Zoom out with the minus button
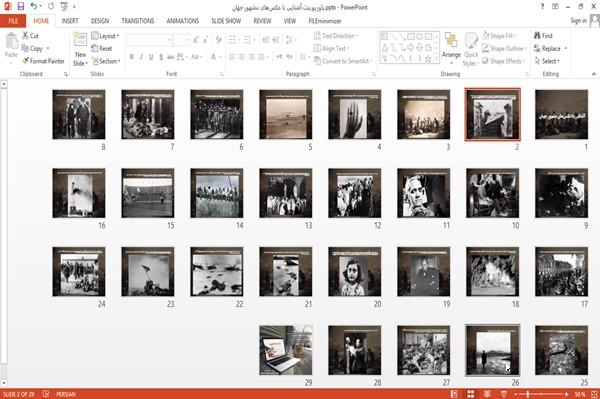Image resolution: width=600 pixels, height=399 pixels. click(516, 394)
